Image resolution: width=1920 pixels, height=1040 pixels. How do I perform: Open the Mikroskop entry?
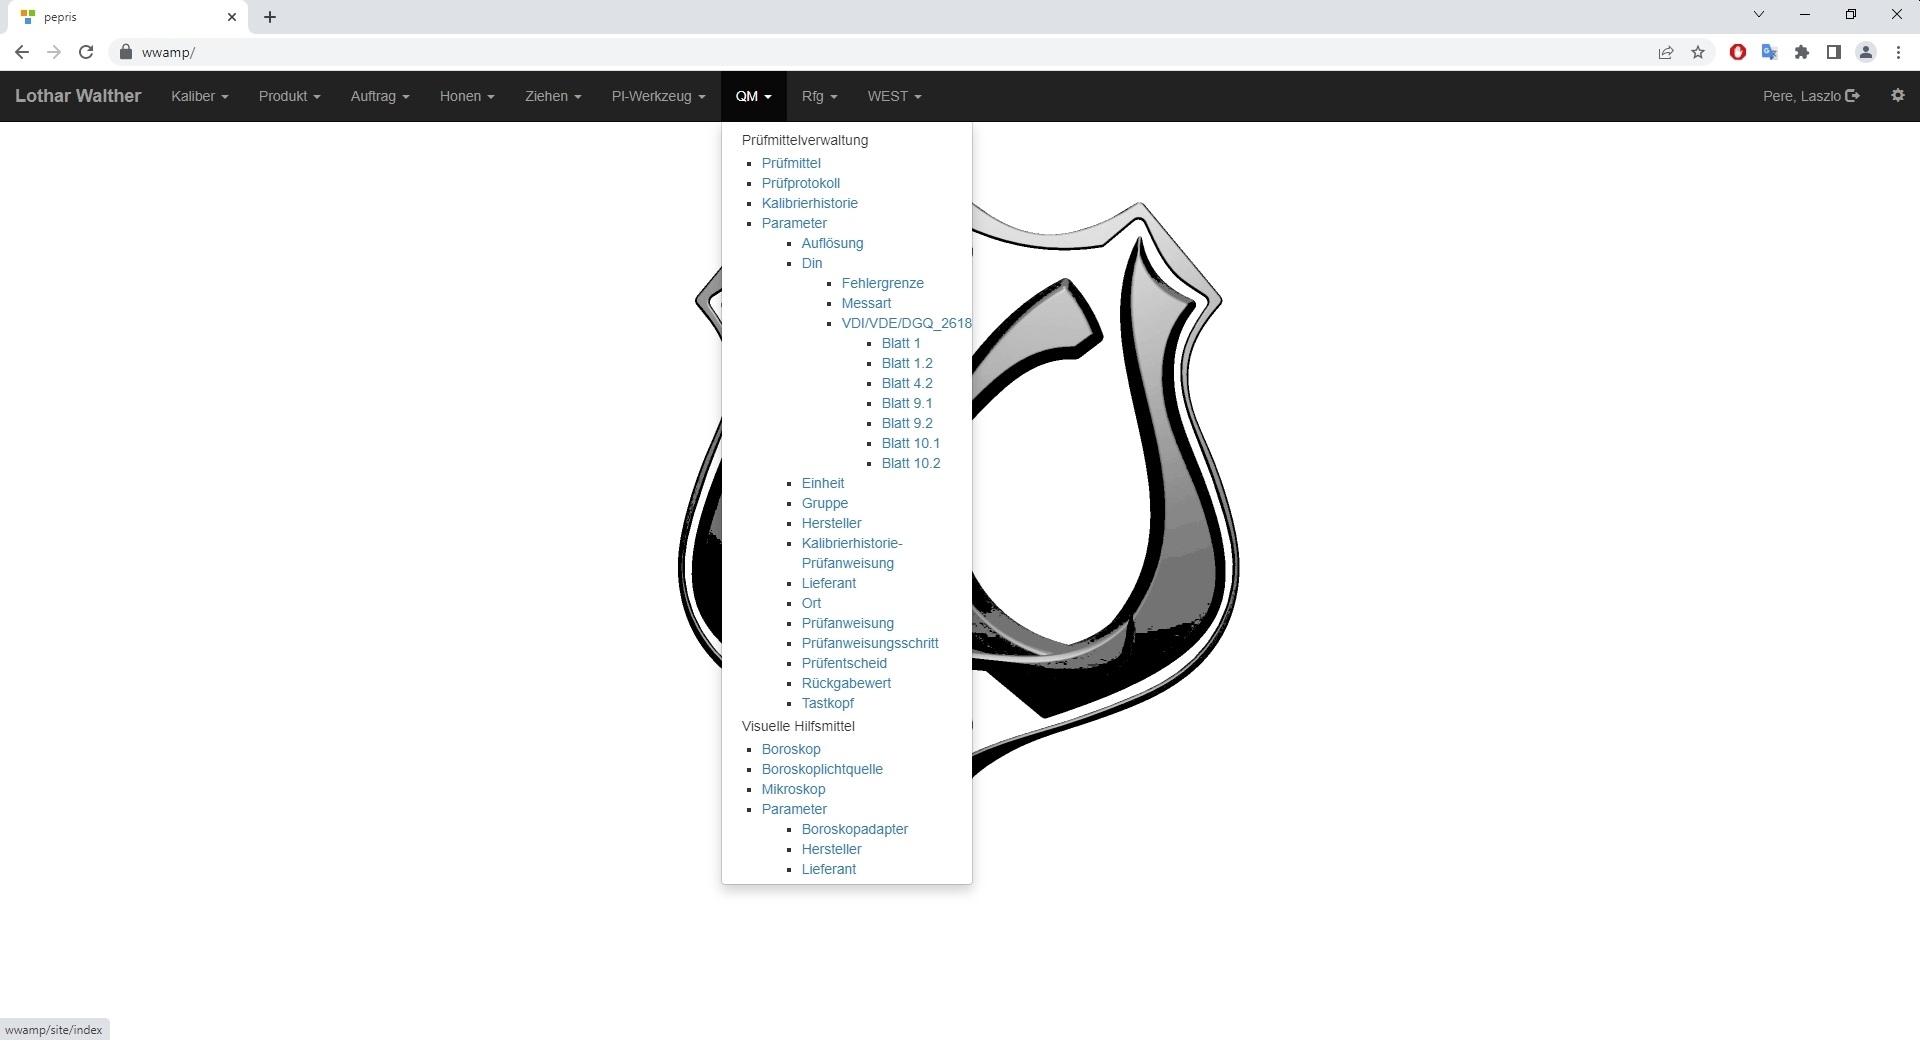[794, 789]
